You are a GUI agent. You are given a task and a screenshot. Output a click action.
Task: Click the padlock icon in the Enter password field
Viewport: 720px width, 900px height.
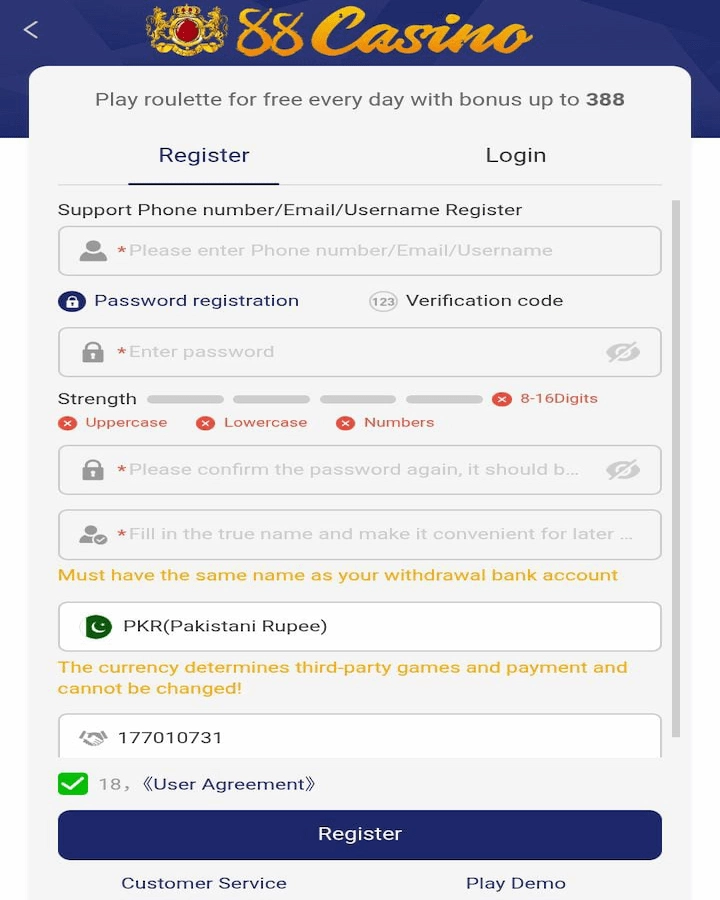93,352
